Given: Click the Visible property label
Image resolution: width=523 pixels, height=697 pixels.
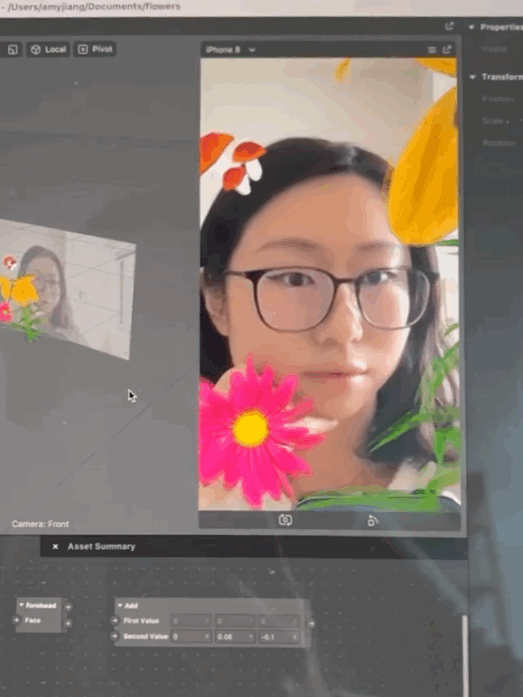Looking at the screenshot, I should point(494,49).
